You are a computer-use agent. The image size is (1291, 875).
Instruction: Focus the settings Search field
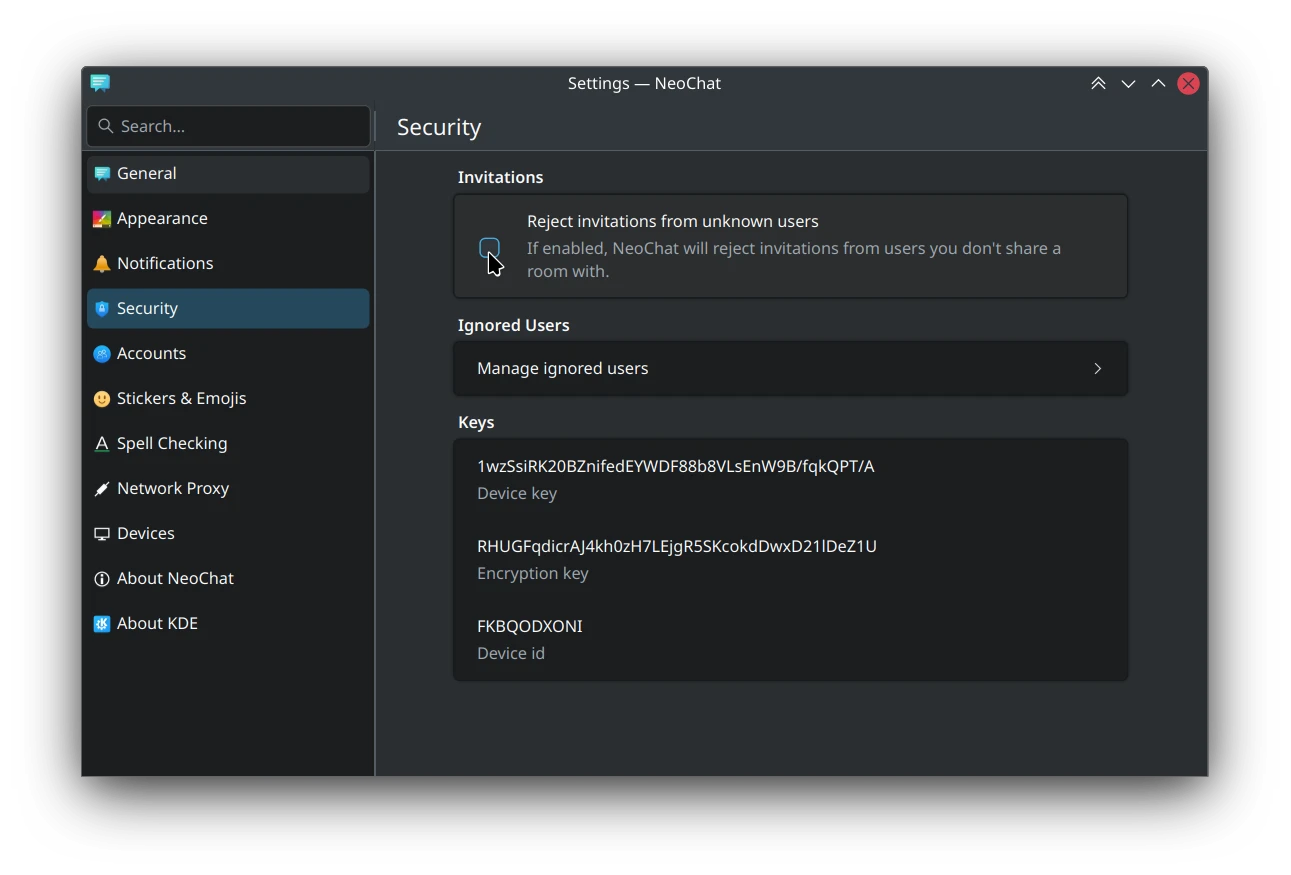tap(228, 126)
